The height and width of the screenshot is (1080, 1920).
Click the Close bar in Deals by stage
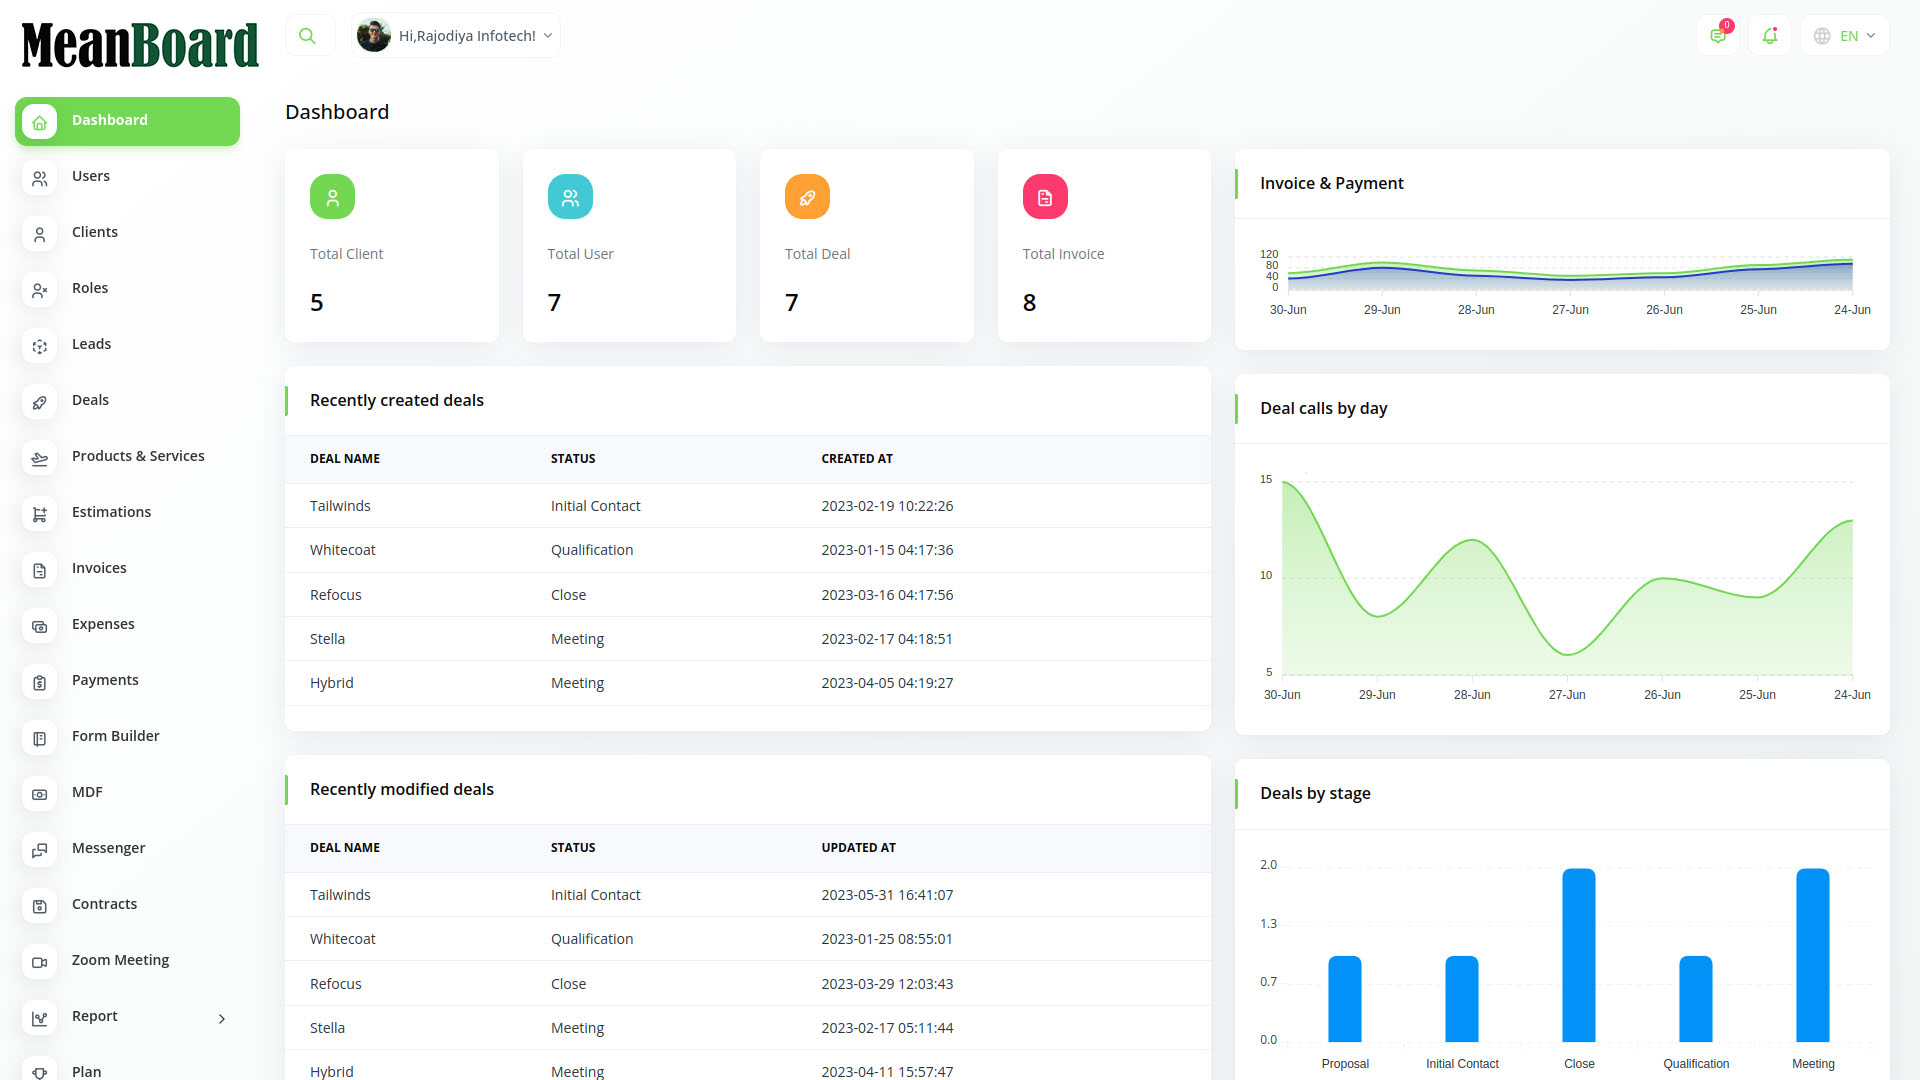click(1579, 955)
